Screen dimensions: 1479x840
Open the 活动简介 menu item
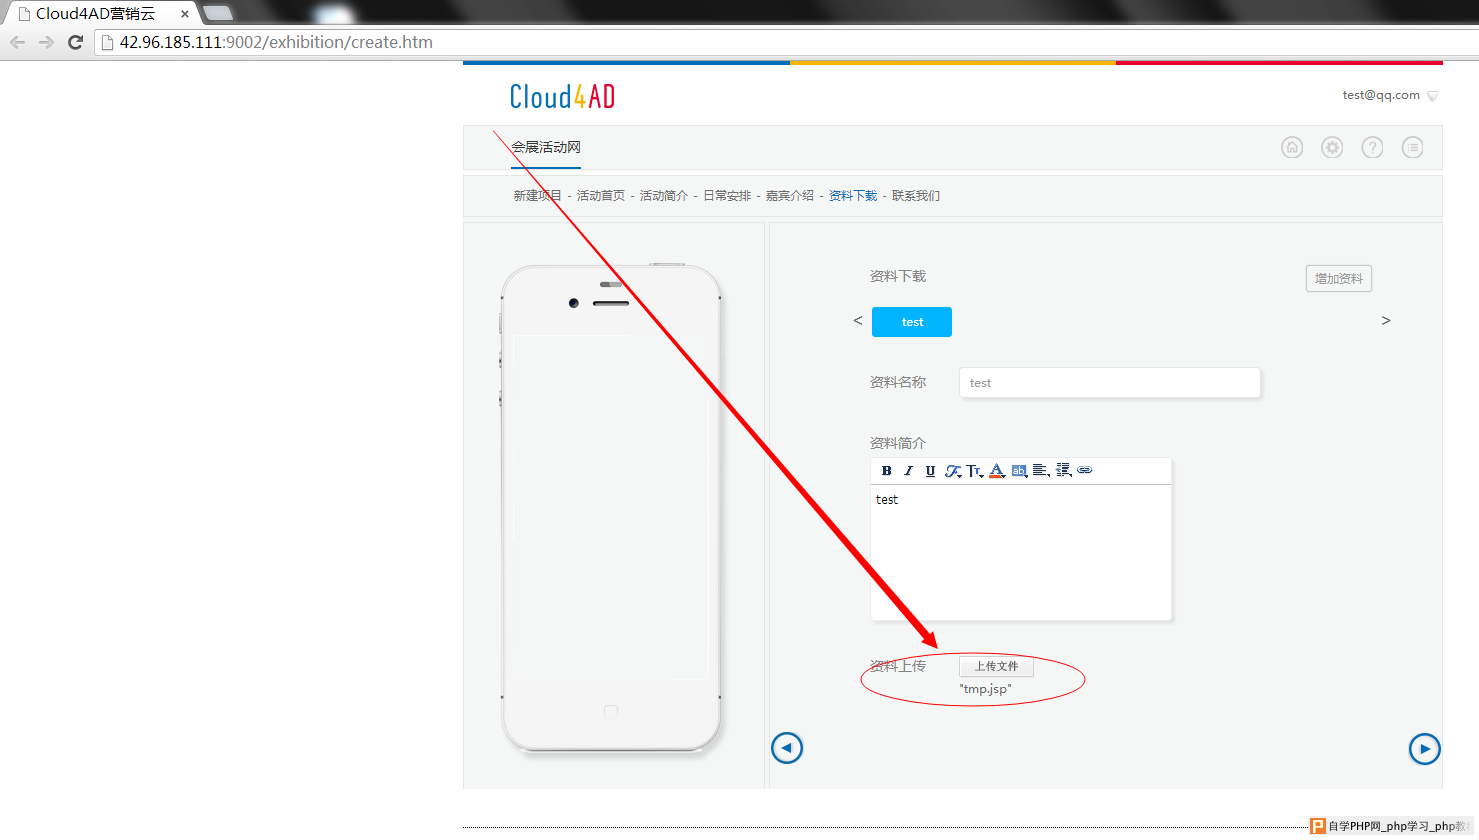pos(664,196)
